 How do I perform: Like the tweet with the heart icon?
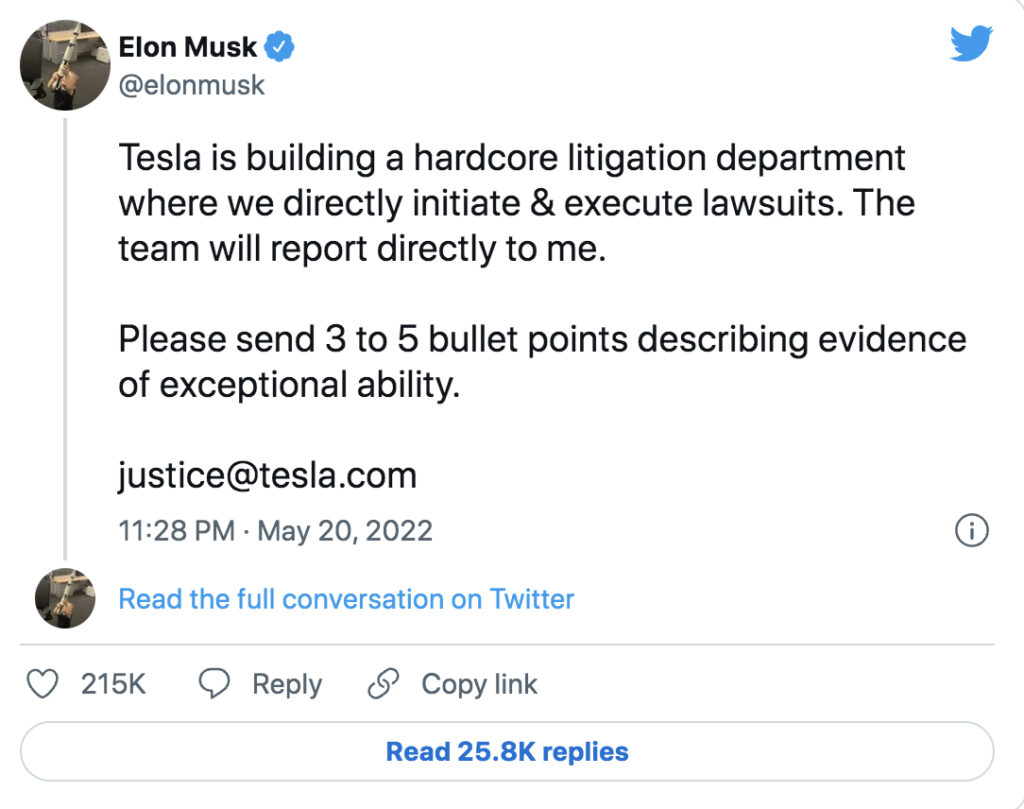[x=42, y=684]
